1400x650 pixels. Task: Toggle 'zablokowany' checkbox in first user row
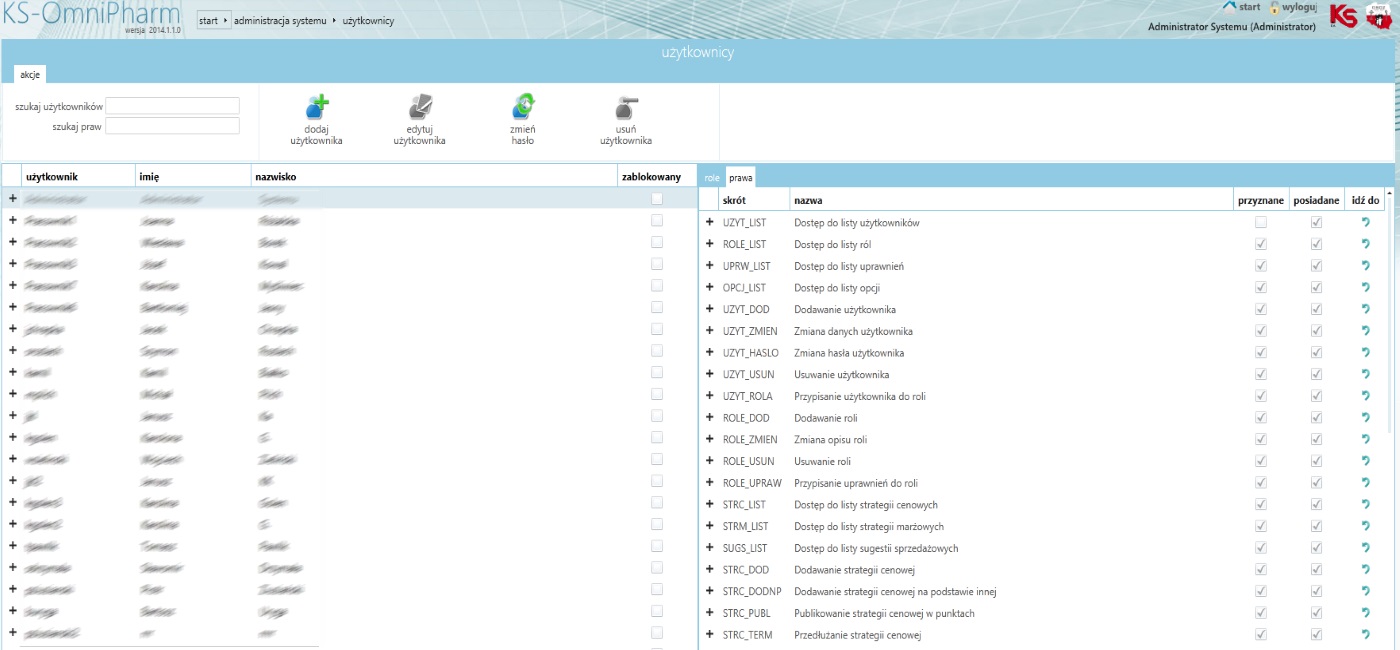[x=657, y=199]
